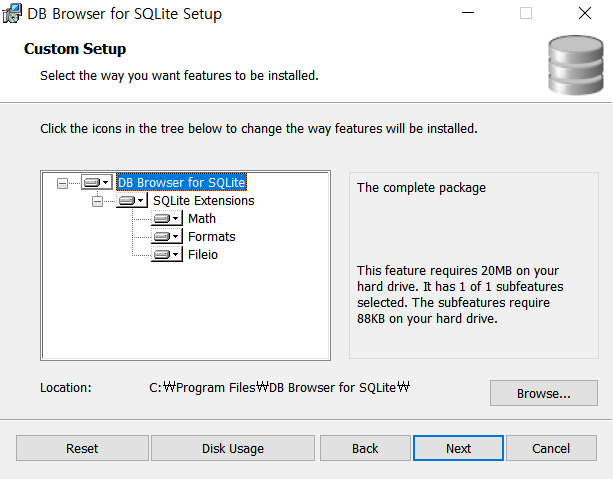The width and height of the screenshot is (613, 479).
Task: Open Disk Usage dialog
Action: point(233,448)
